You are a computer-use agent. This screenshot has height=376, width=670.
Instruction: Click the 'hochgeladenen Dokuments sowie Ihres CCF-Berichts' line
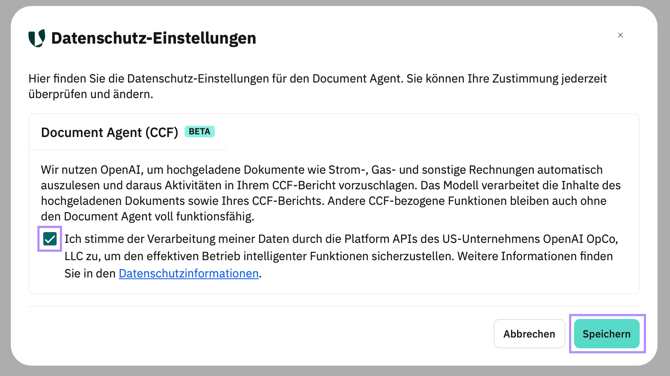click(323, 201)
